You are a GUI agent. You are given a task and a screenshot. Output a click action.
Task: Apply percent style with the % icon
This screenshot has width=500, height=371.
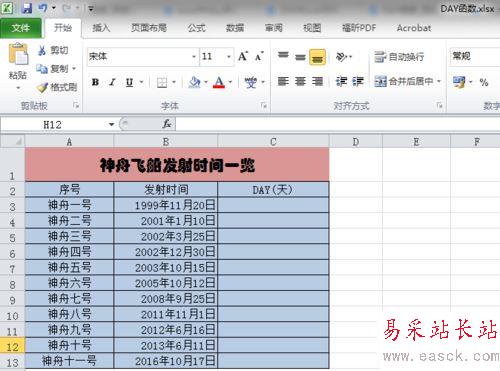coord(484,82)
